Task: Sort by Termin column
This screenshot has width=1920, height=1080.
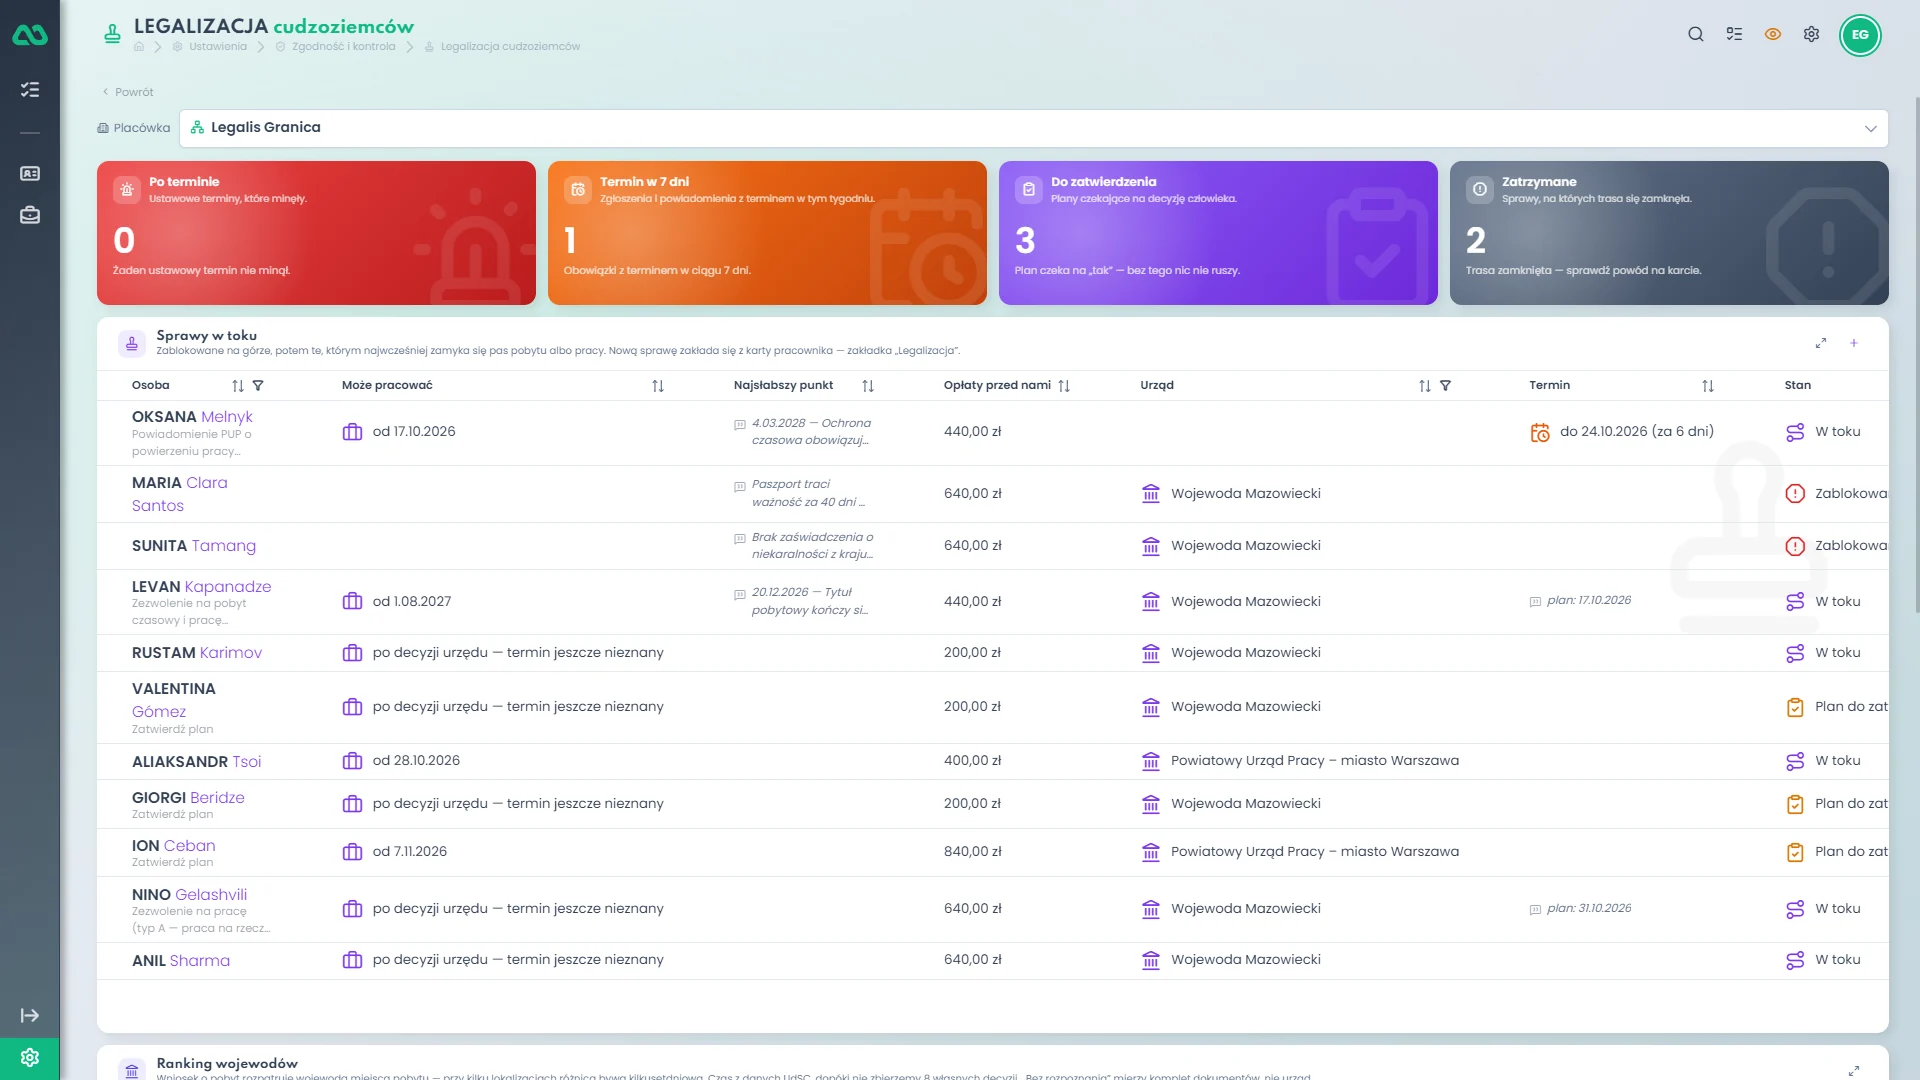Action: 1708,386
